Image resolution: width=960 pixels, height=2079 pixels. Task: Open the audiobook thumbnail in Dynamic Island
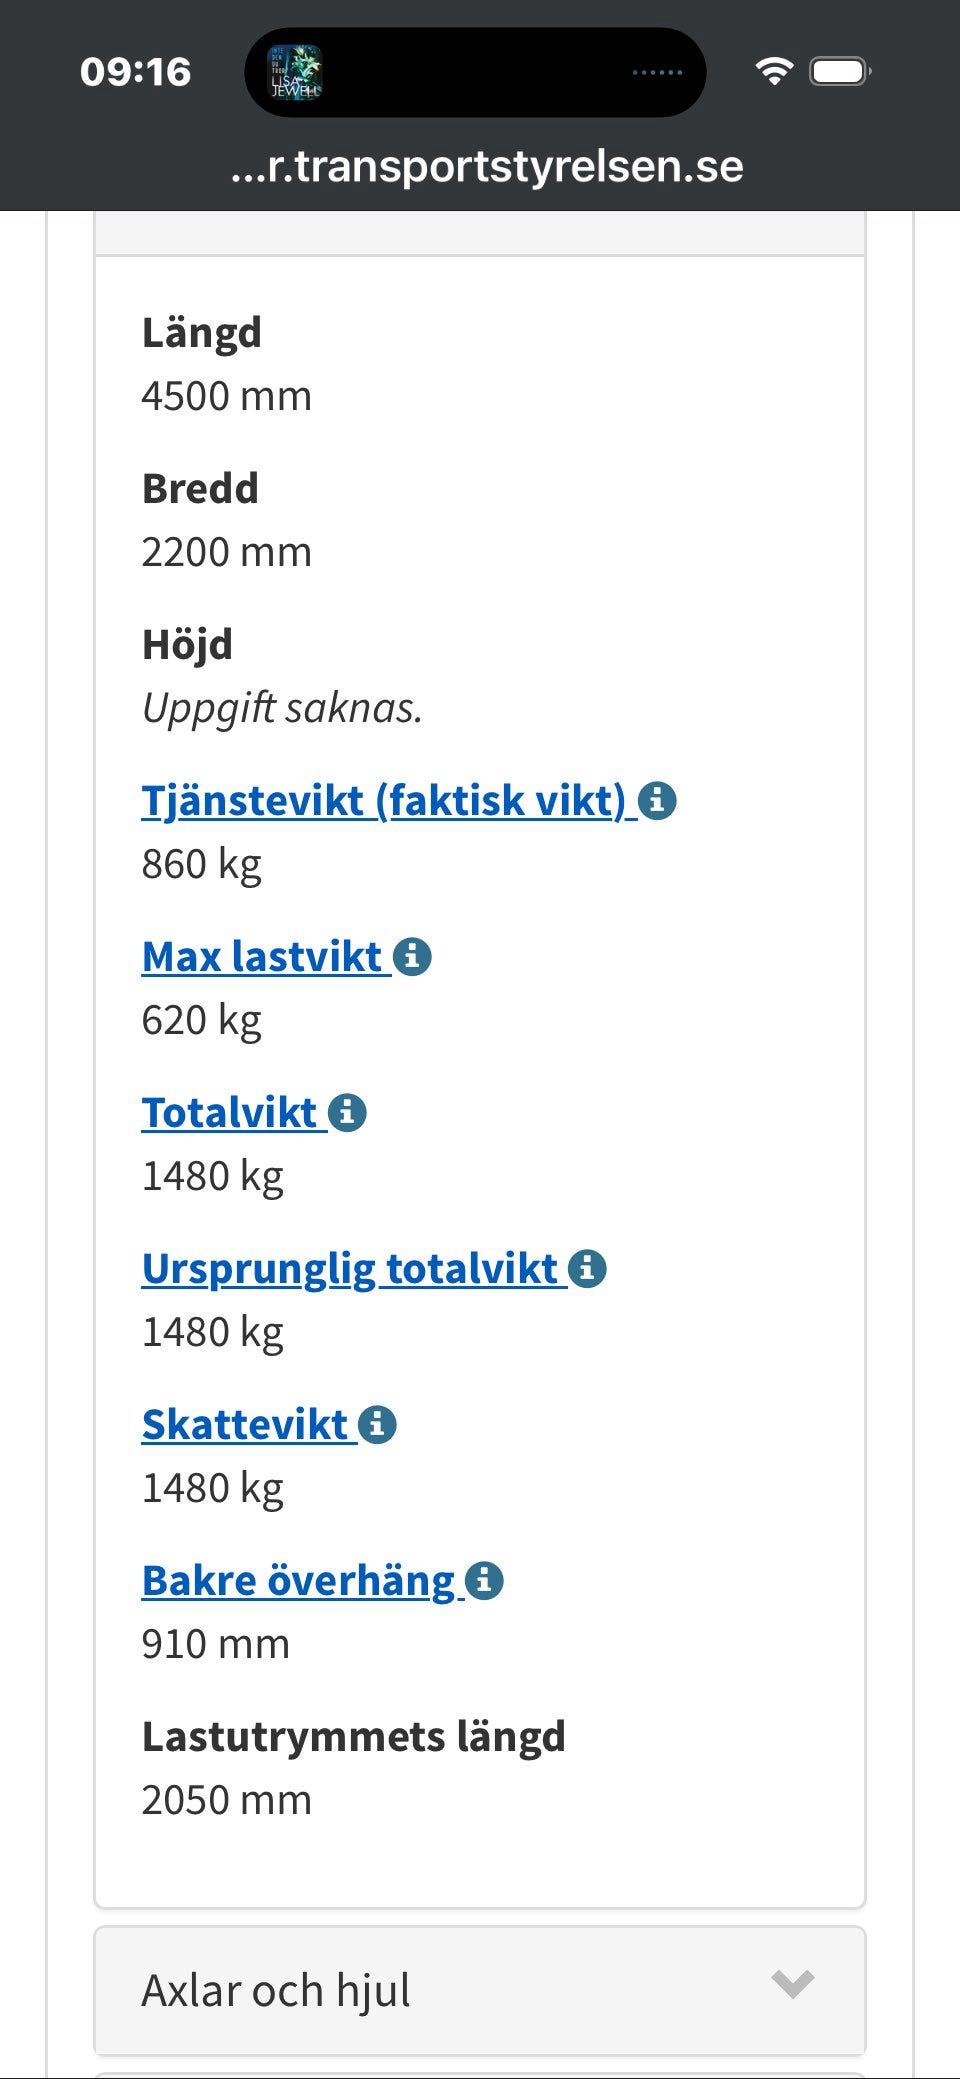tap(295, 72)
